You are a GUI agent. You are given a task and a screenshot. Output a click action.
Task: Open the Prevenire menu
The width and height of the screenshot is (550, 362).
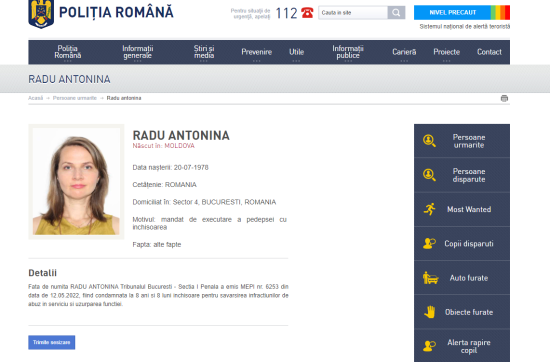(256, 52)
